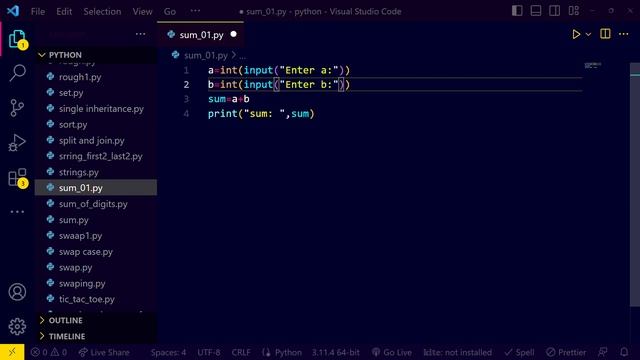Screen dimensions: 640x360
Task: Click the editor minimap preview
Action: 593,65
